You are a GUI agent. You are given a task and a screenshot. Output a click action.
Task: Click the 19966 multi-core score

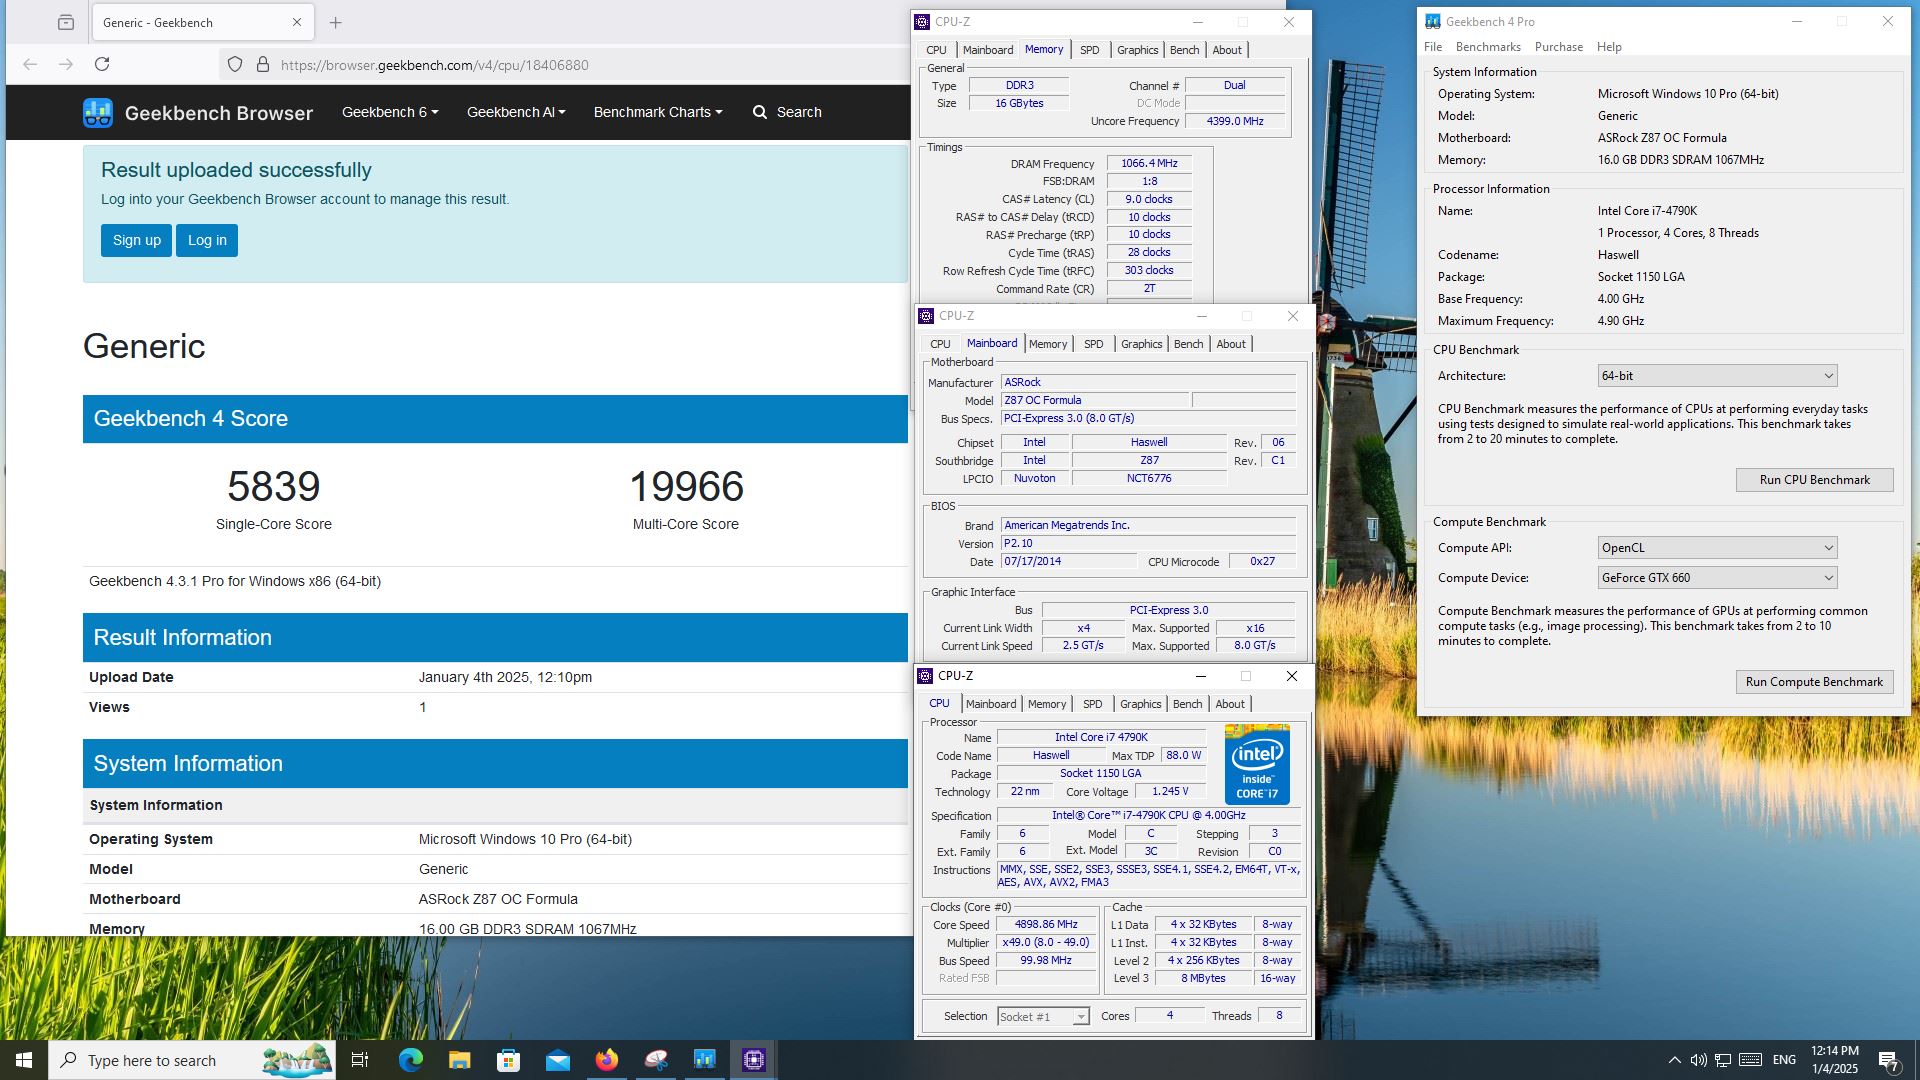click(x=686, y=487)
